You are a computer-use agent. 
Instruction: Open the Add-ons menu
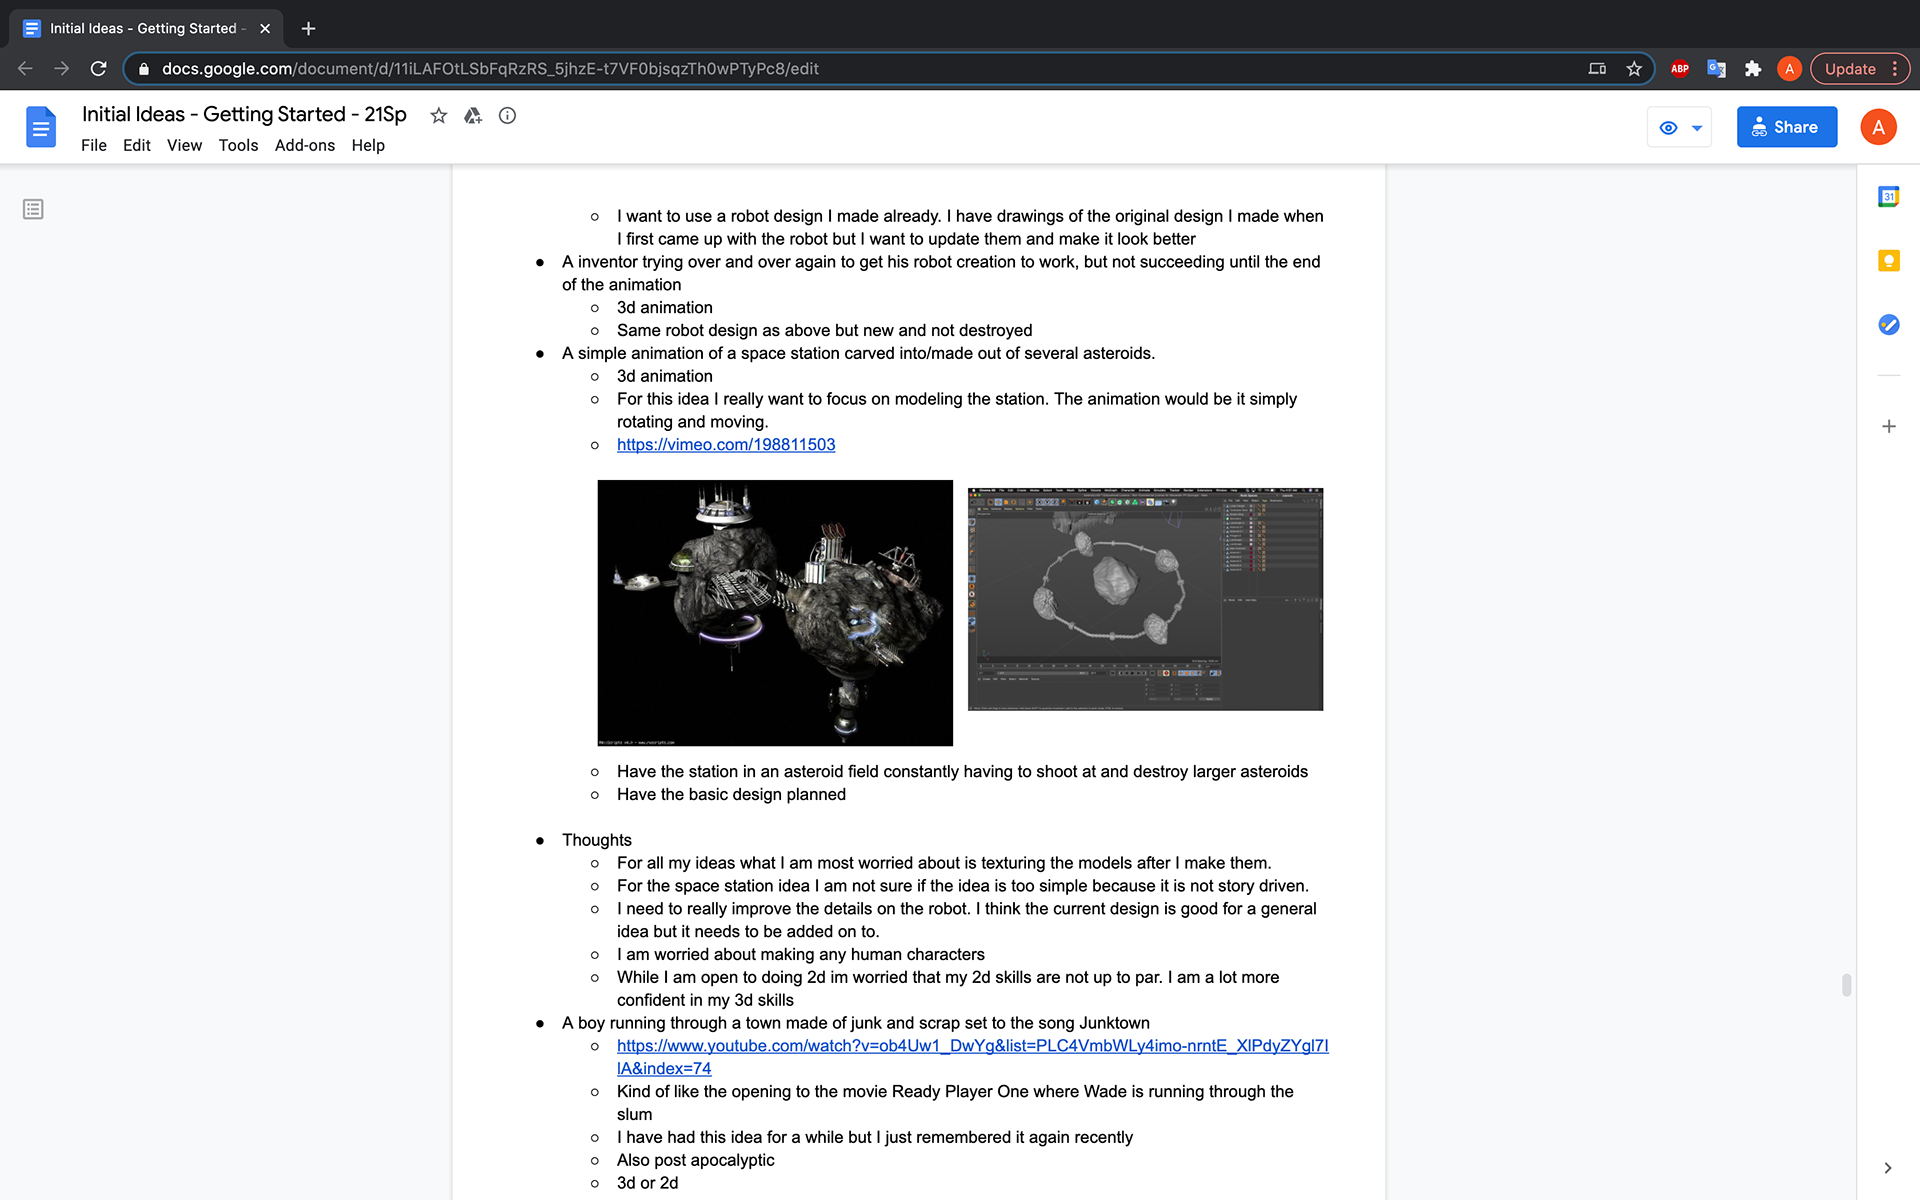[x=305, y=145]
